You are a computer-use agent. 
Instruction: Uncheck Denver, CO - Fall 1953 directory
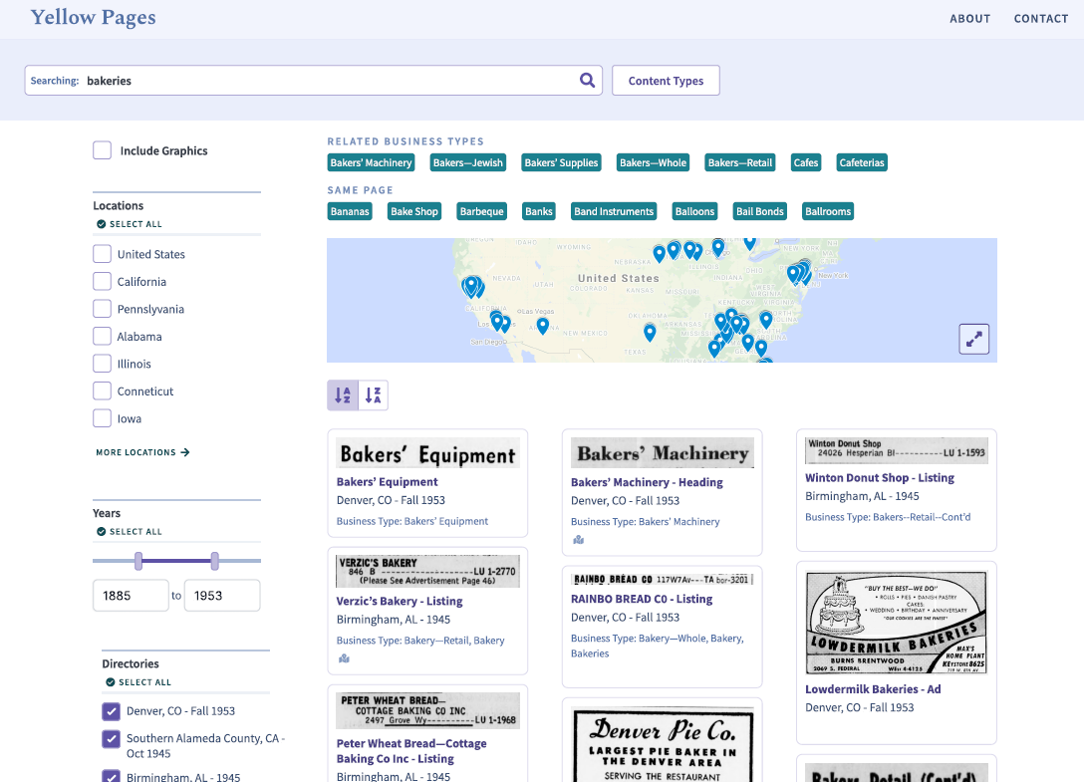[111, 711]
